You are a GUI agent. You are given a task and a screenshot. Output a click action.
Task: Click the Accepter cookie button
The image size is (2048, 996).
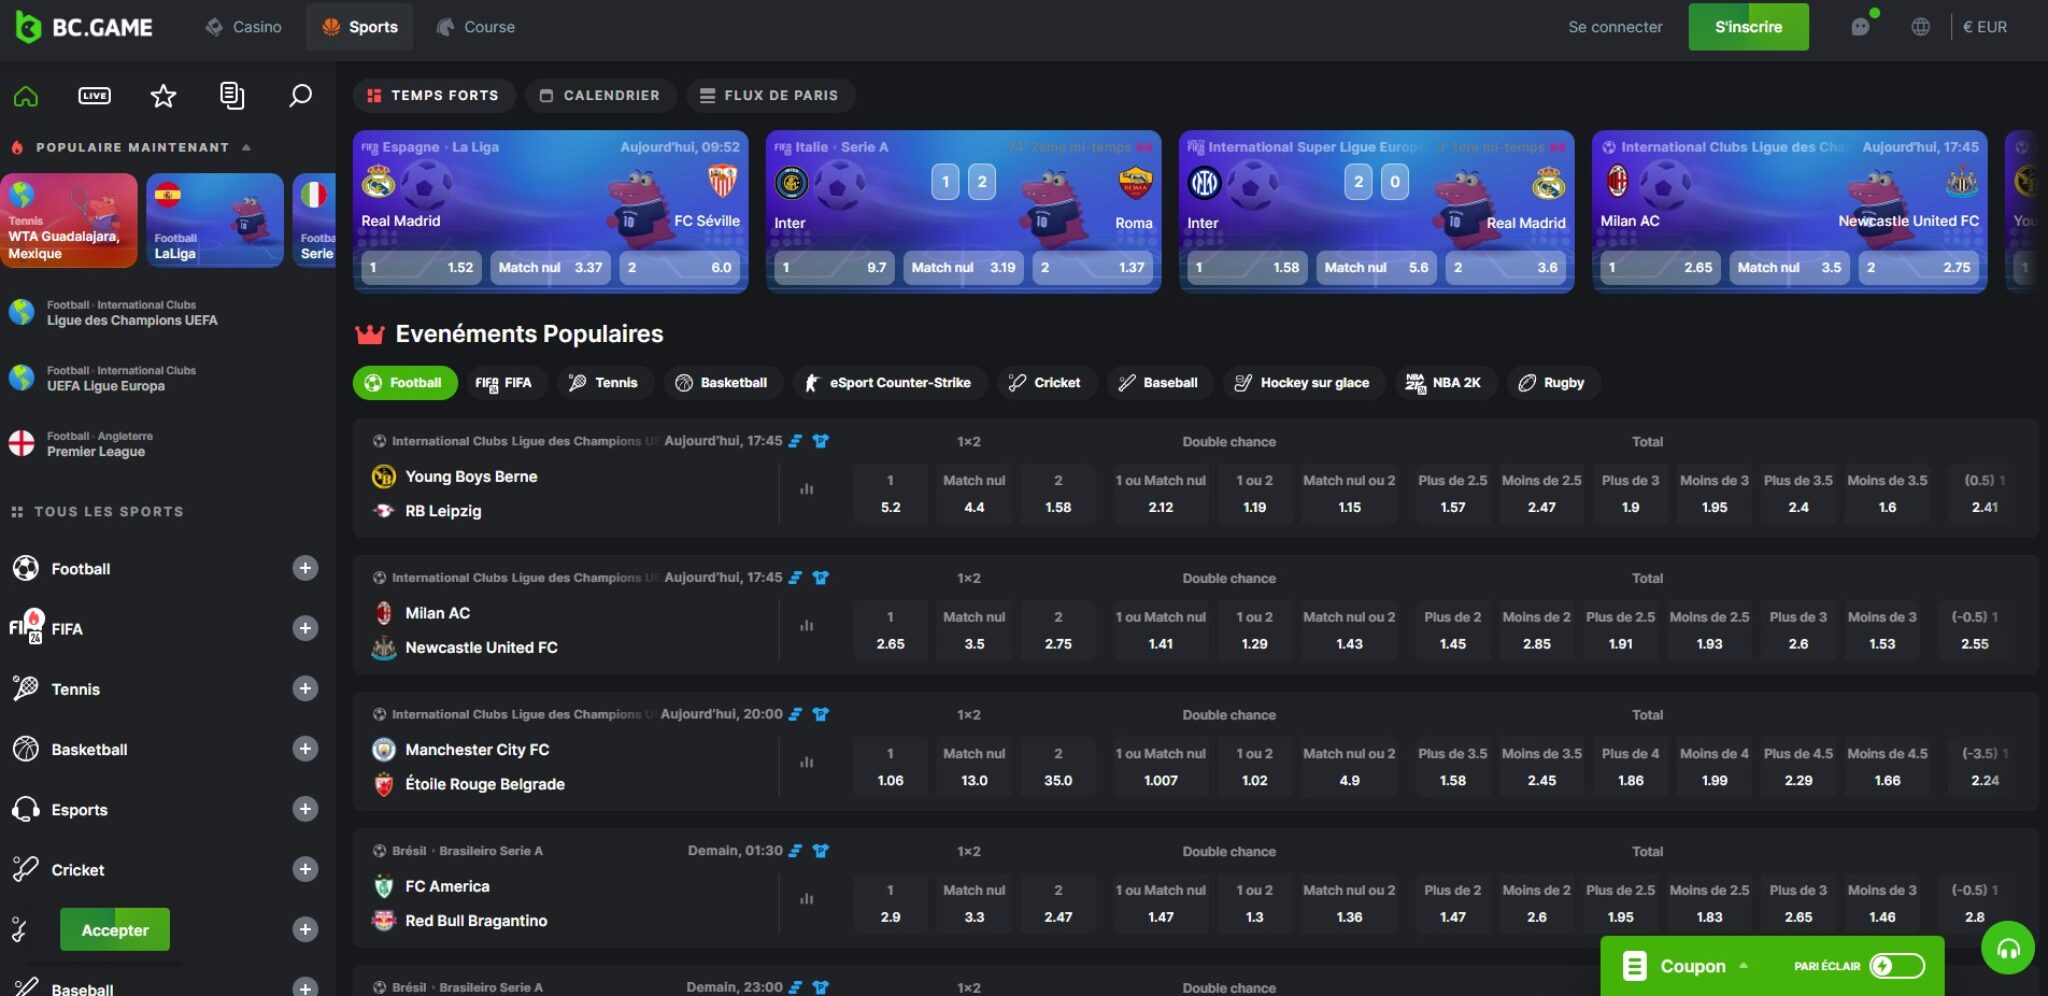coord(115,930)
